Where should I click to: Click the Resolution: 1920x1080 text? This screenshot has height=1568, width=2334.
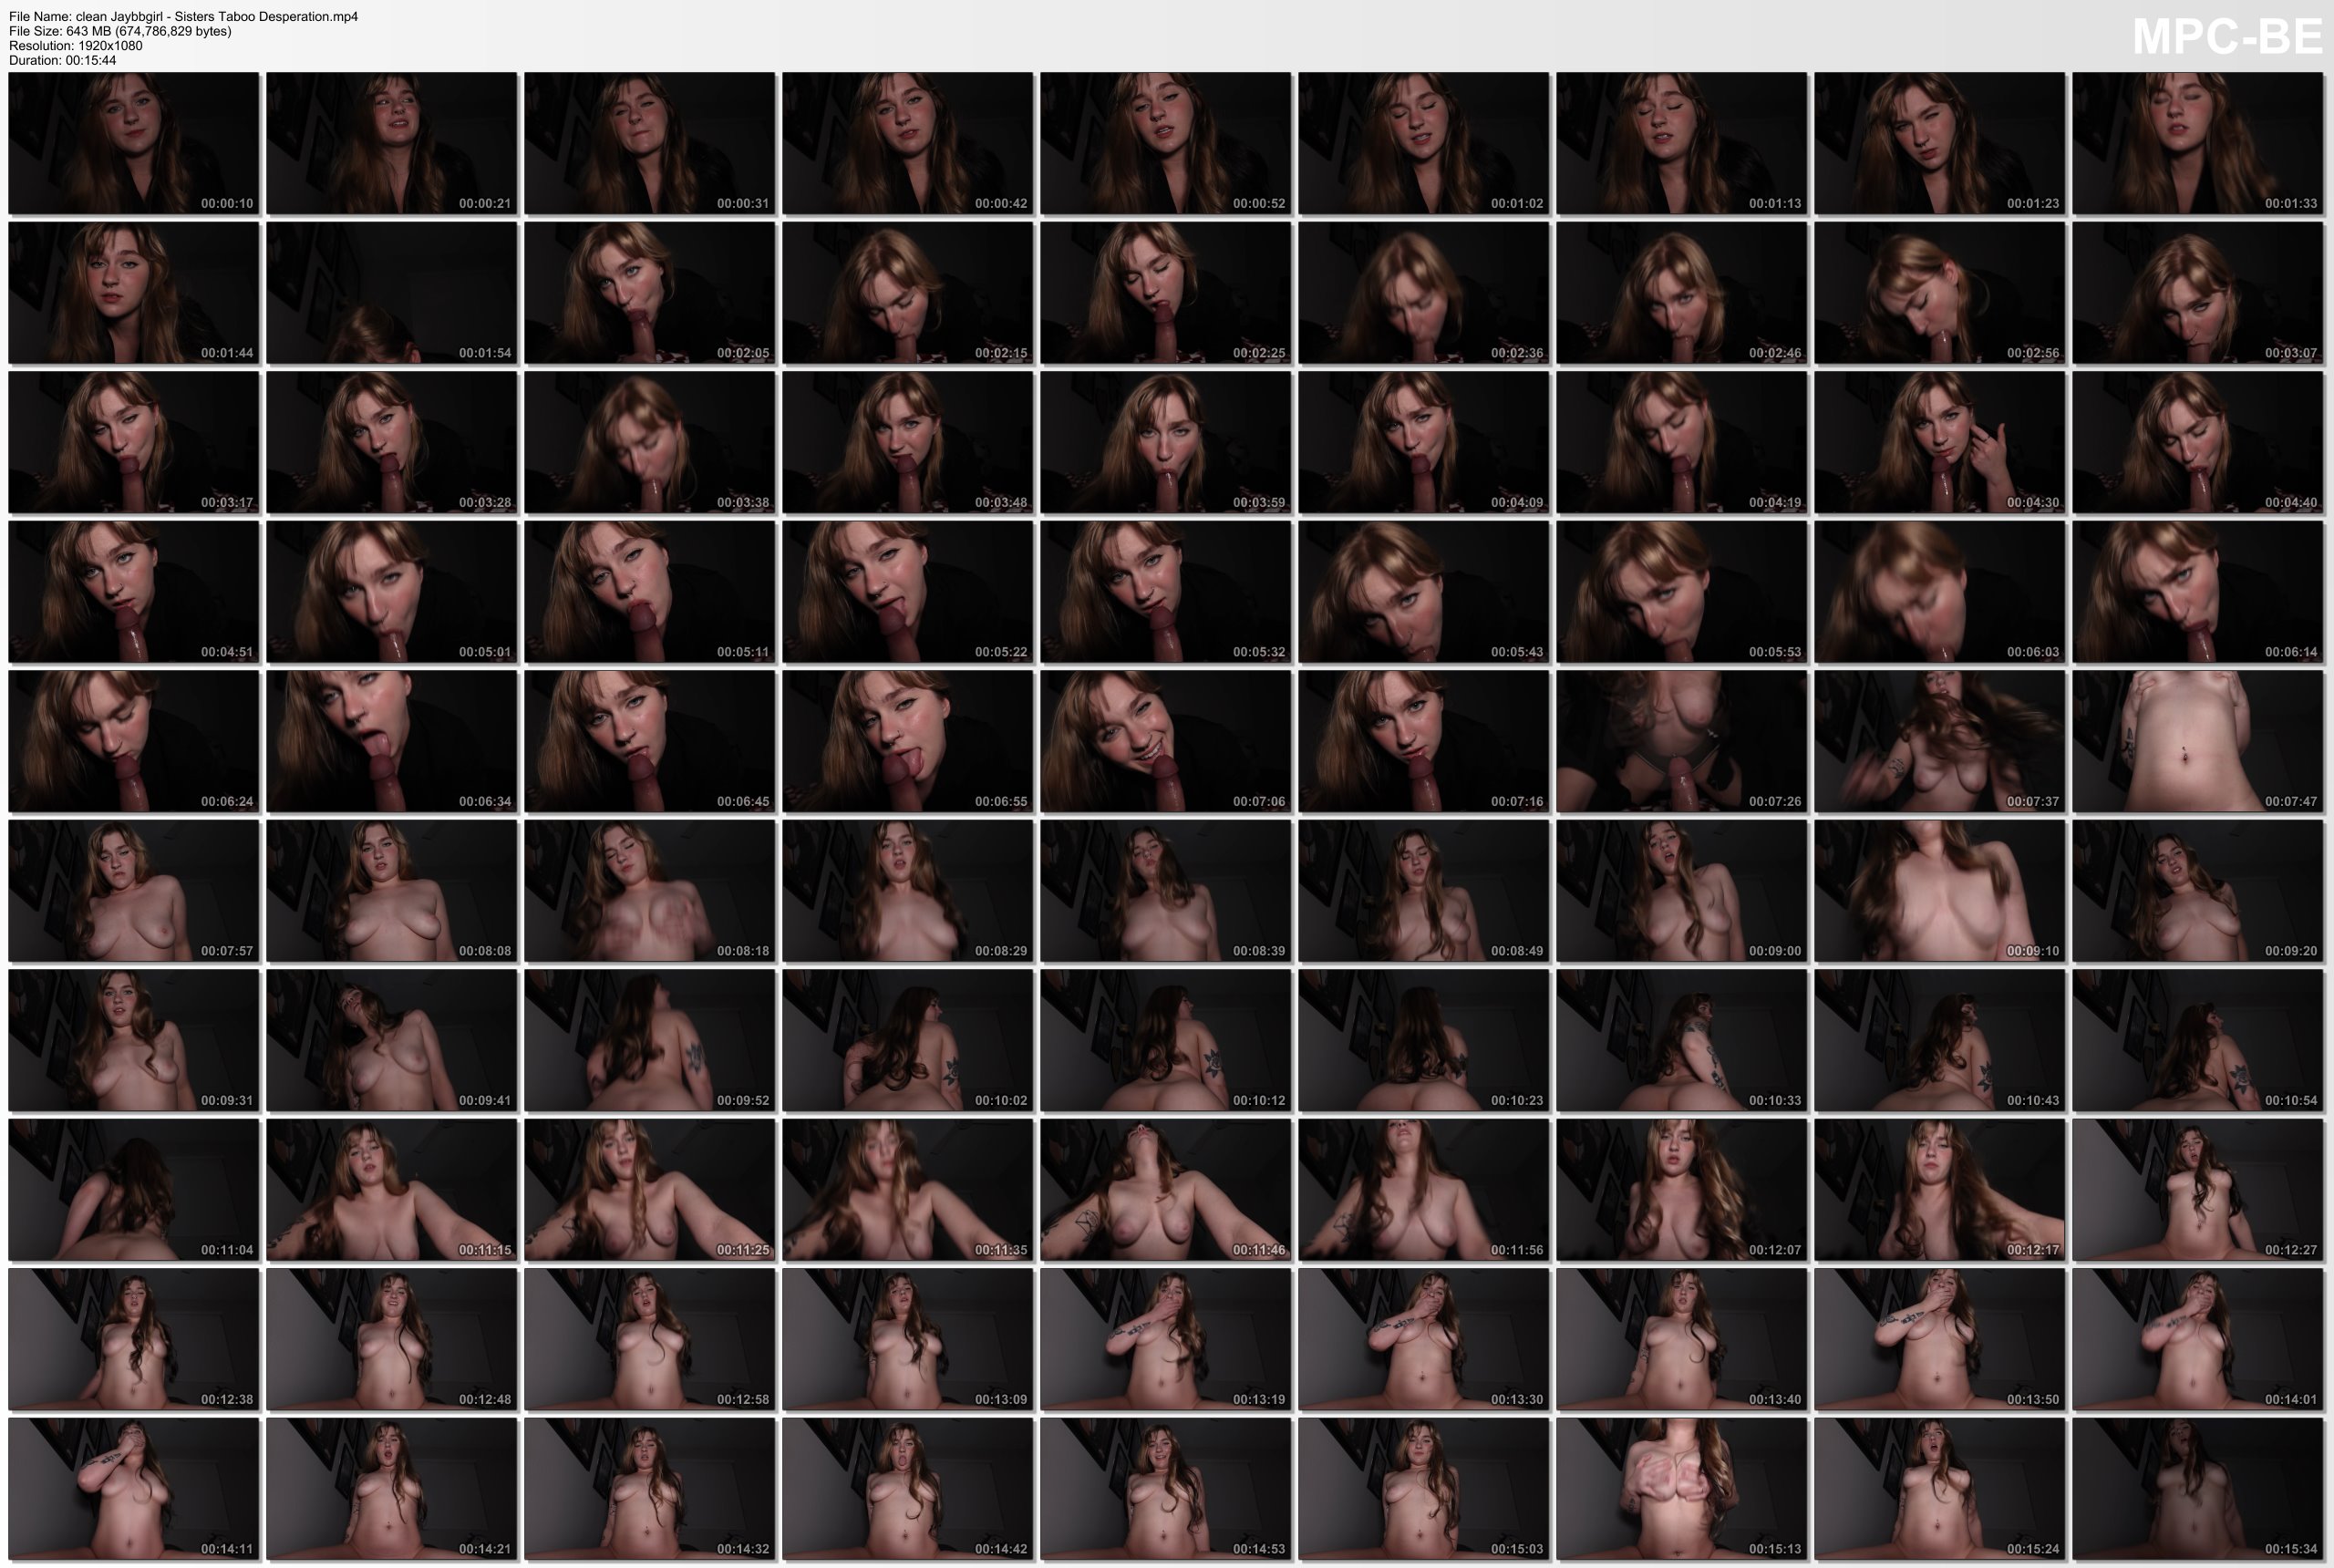coord(76,46)
